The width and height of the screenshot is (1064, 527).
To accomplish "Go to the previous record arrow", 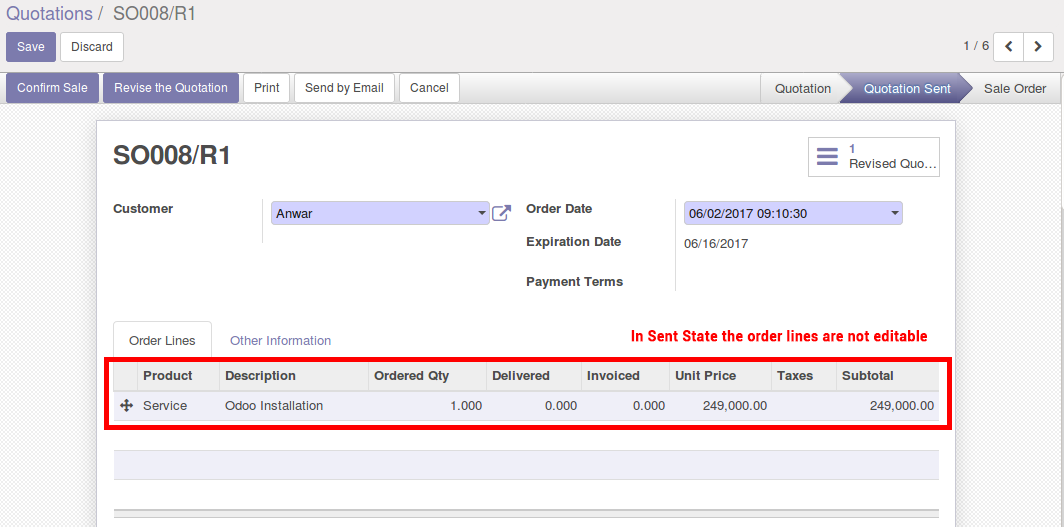I will (1008, 47).
